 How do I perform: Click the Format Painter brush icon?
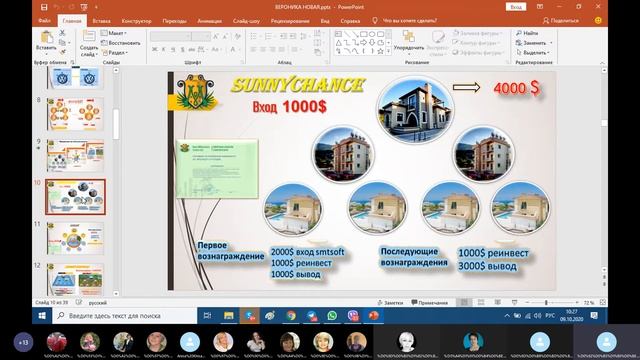coord(62,52)
